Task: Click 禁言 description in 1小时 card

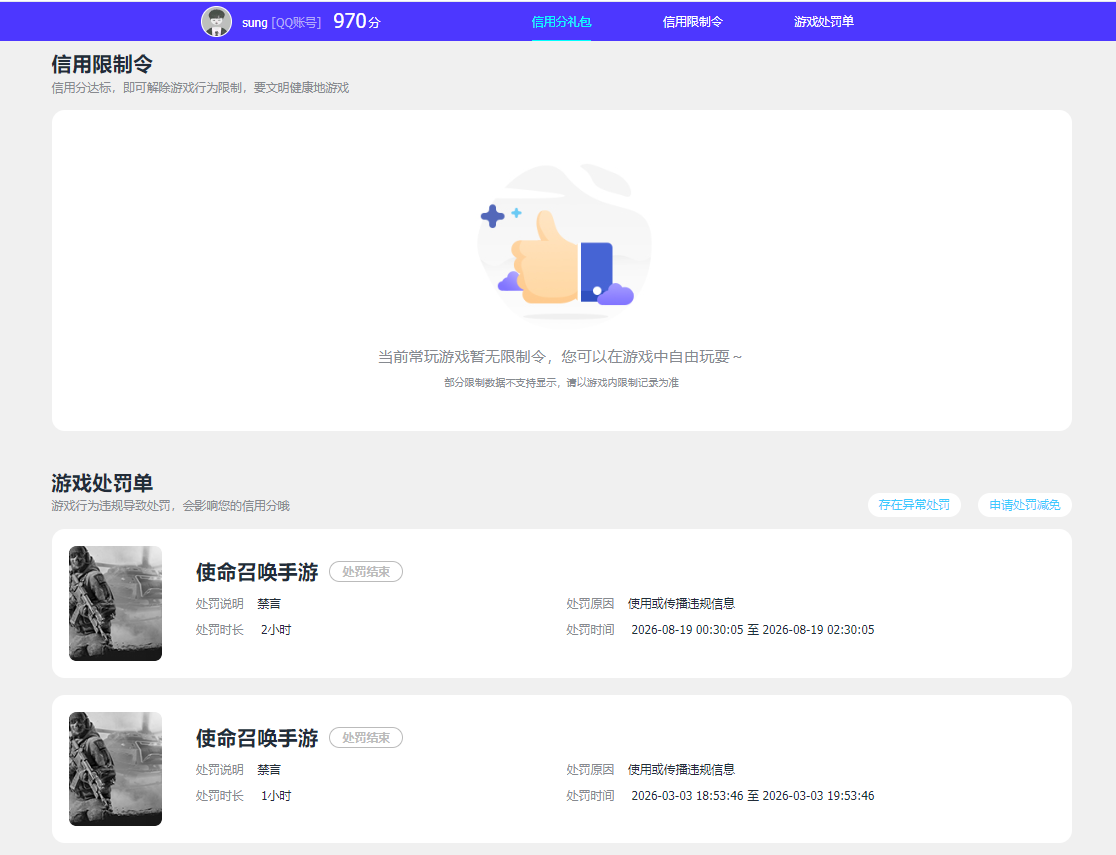Action: coord(269,769)
